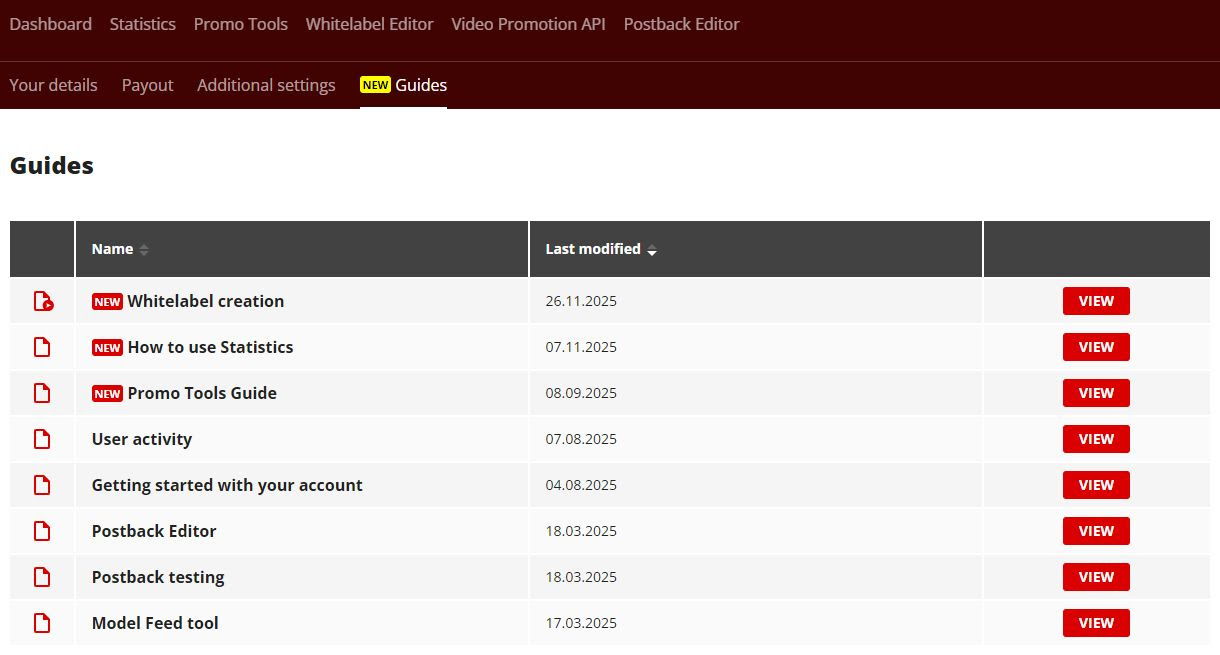View the Whitelabel creation guide
1220x655 pixels.
1095,301
